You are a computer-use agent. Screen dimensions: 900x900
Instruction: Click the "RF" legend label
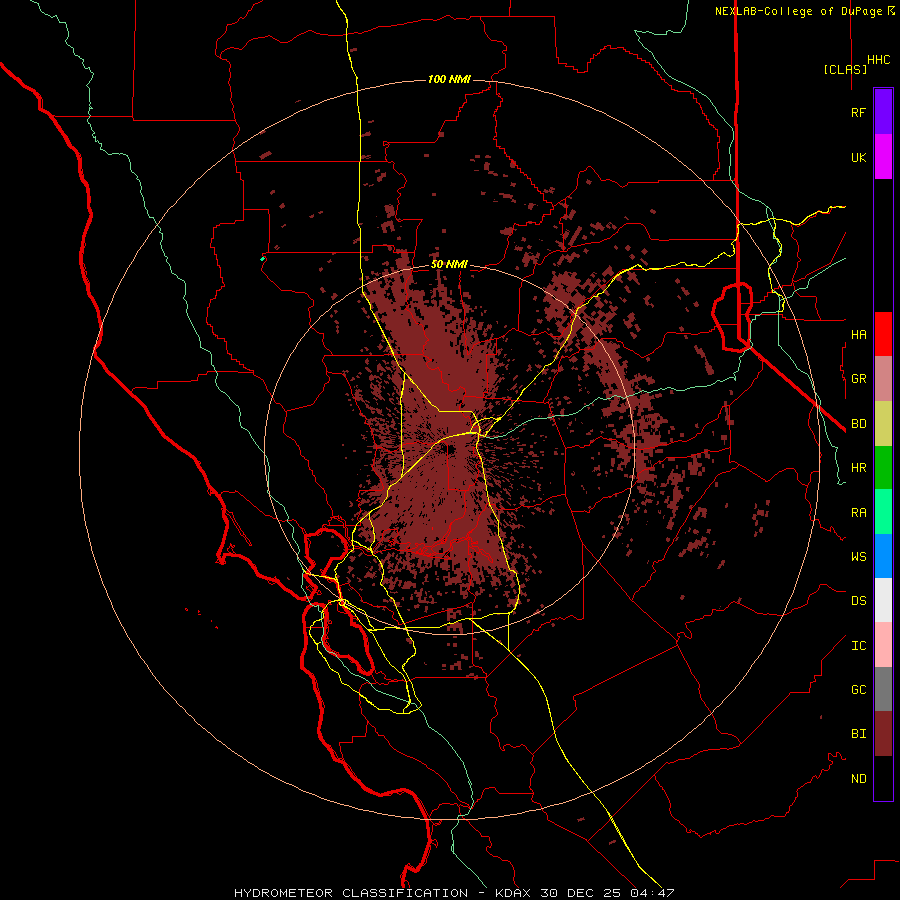858,112
